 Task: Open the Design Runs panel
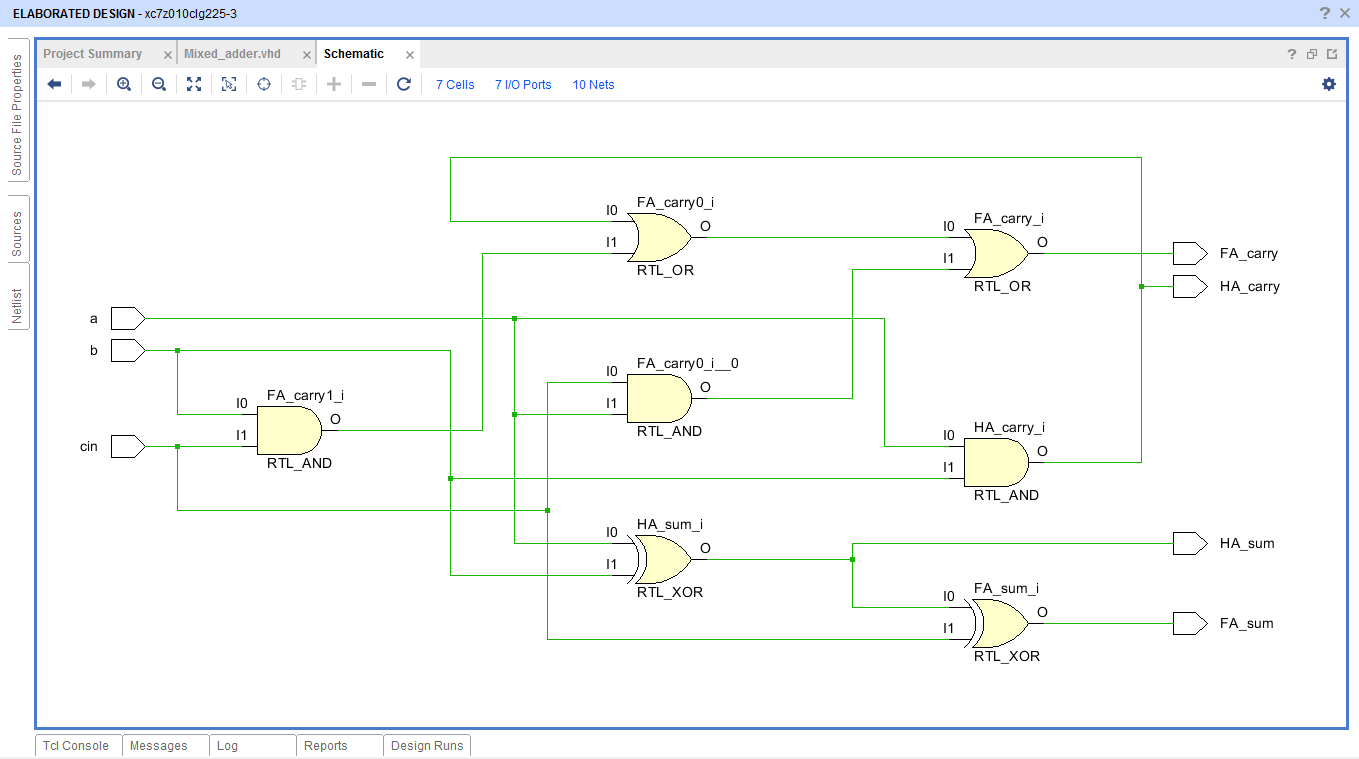coord(427,745)
